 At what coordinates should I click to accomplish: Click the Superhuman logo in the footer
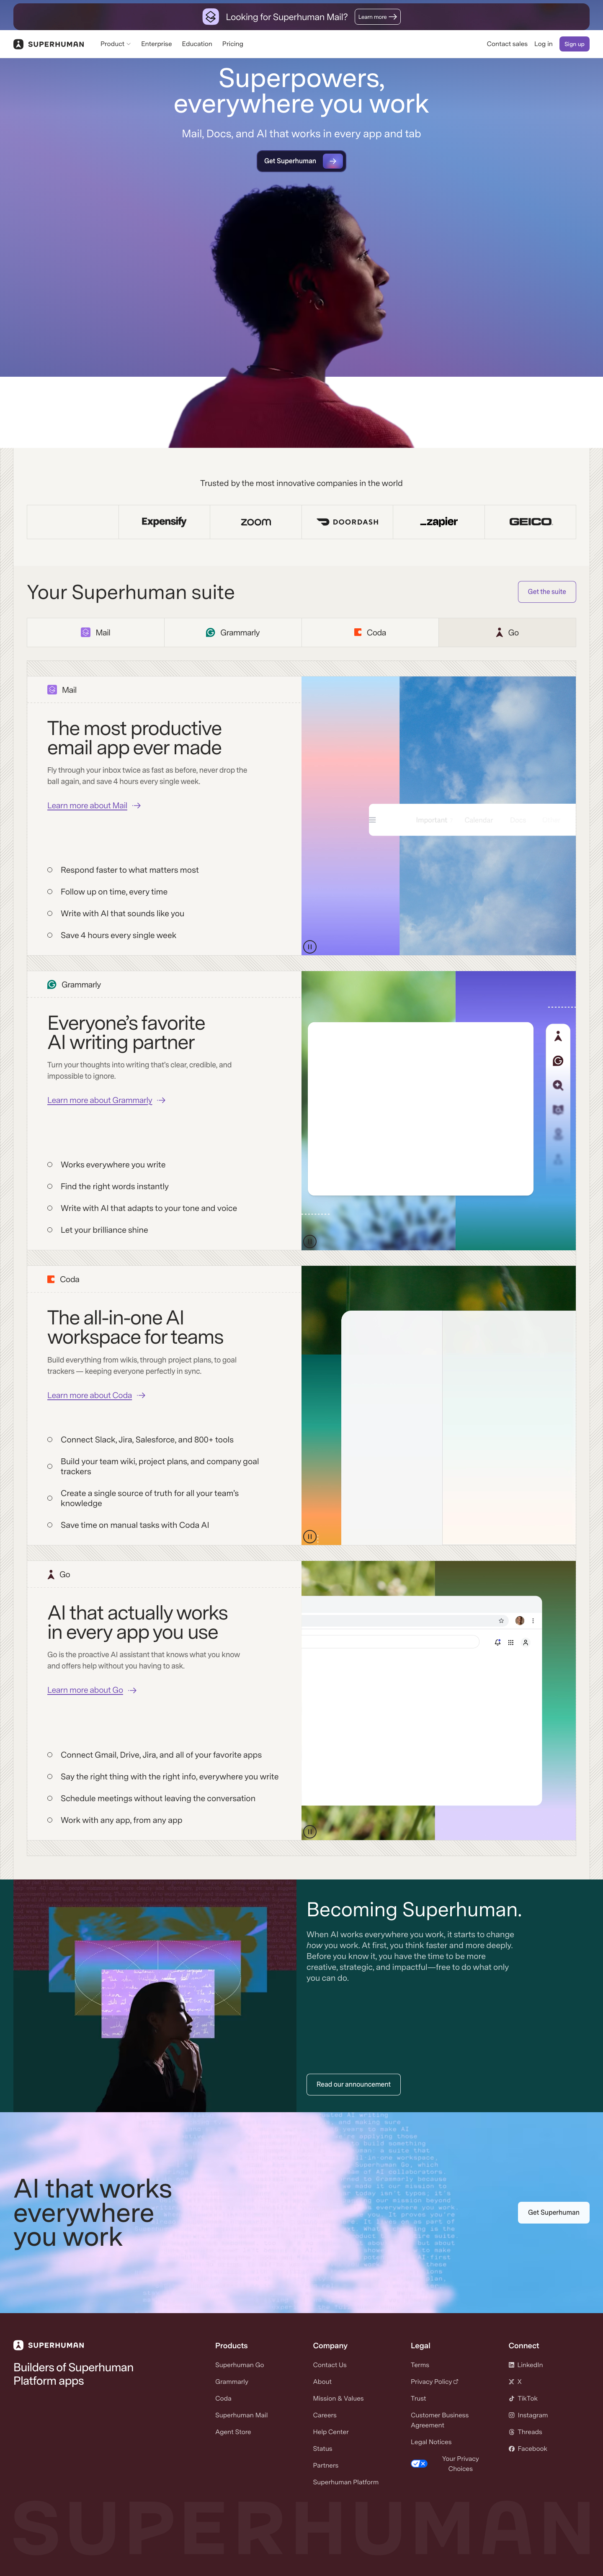click(x=49, y=2345)
